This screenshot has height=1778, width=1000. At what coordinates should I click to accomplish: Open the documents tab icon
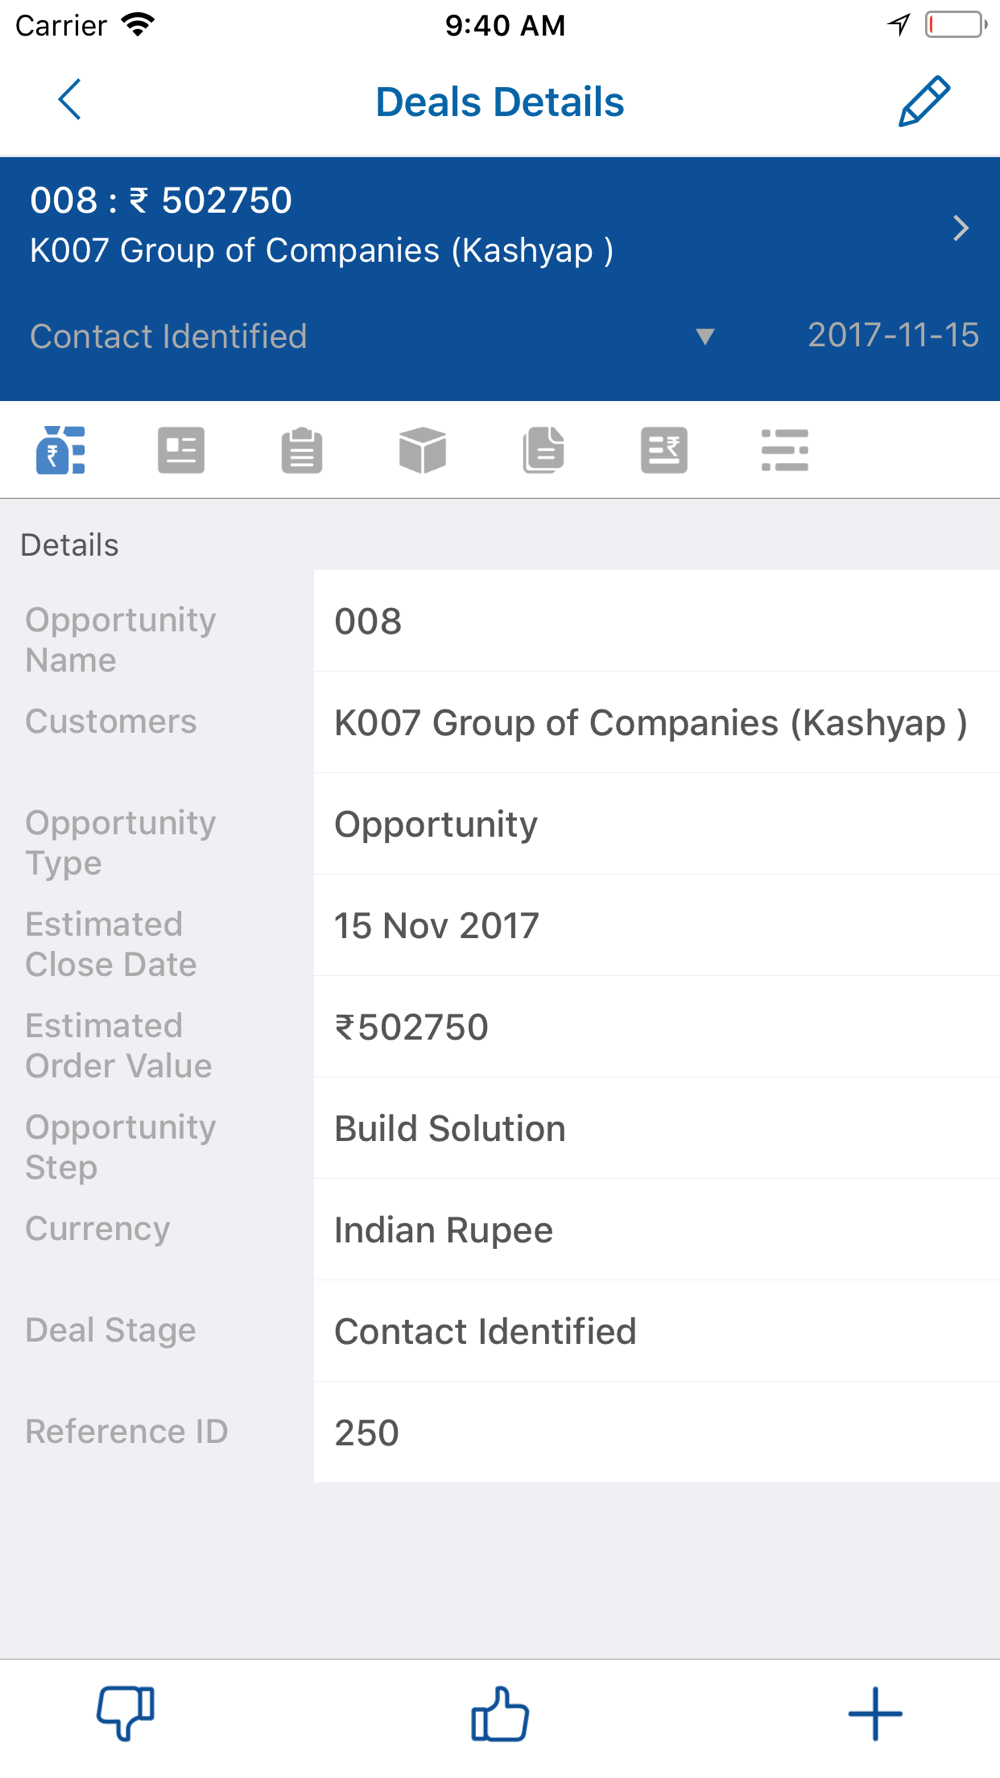click(543, 450)
